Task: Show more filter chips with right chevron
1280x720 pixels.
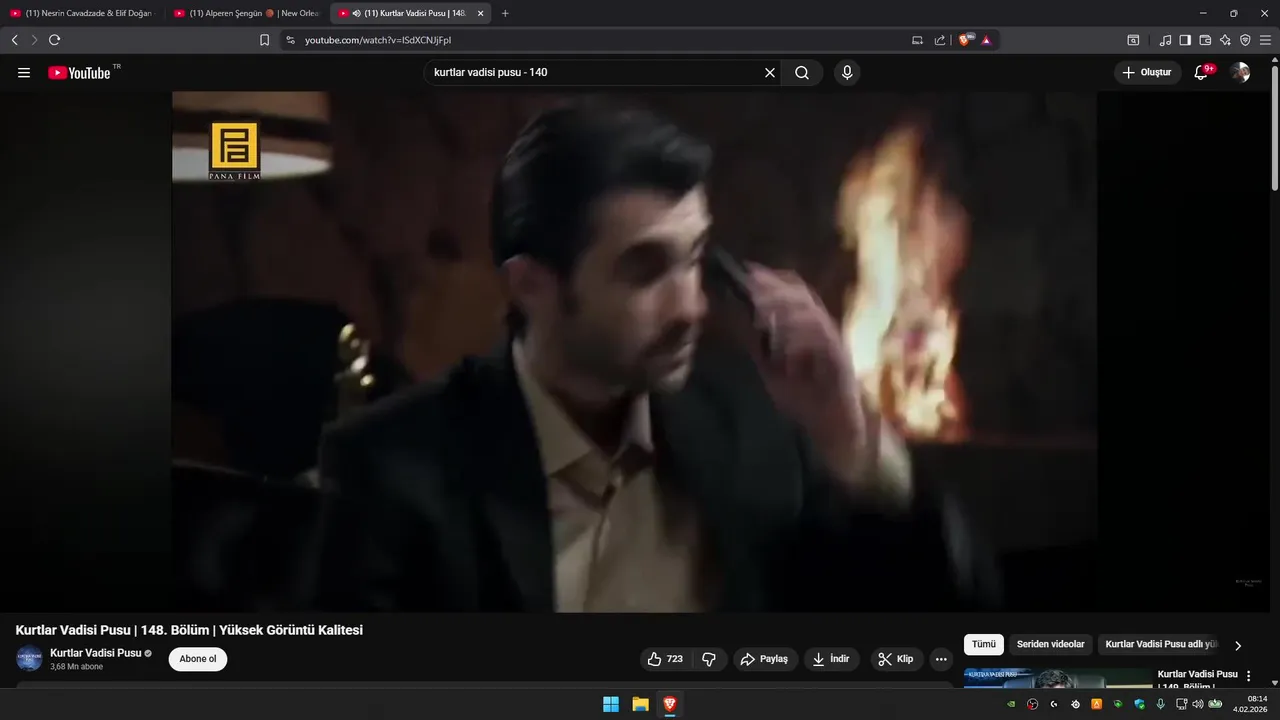Action: pyautogui.click(x=1238, y=646)
